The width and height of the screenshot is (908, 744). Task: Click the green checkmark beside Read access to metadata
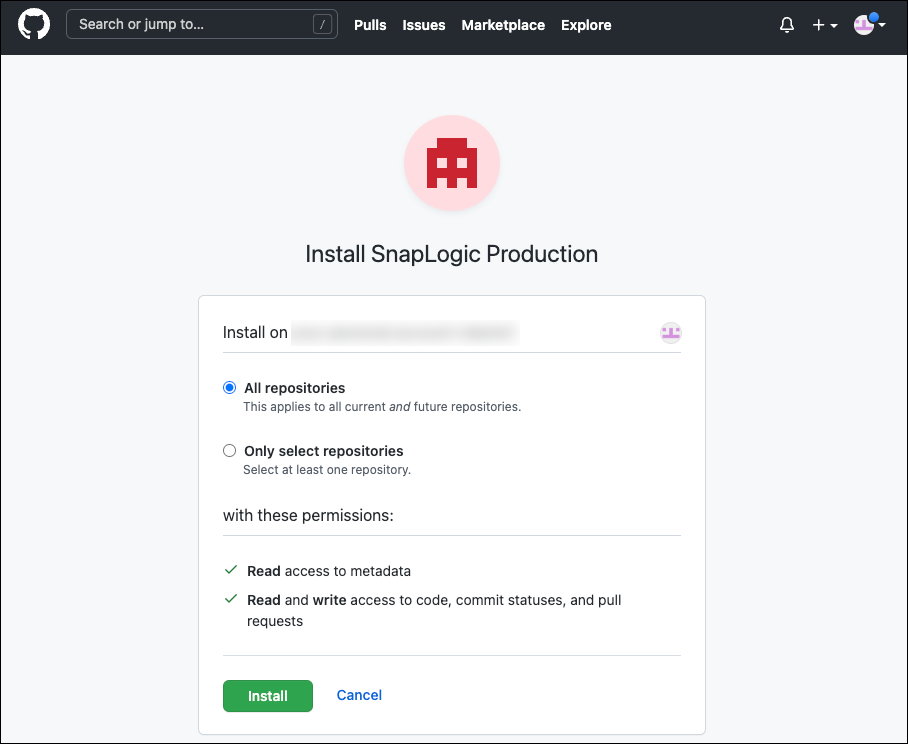tap(232, 570)
